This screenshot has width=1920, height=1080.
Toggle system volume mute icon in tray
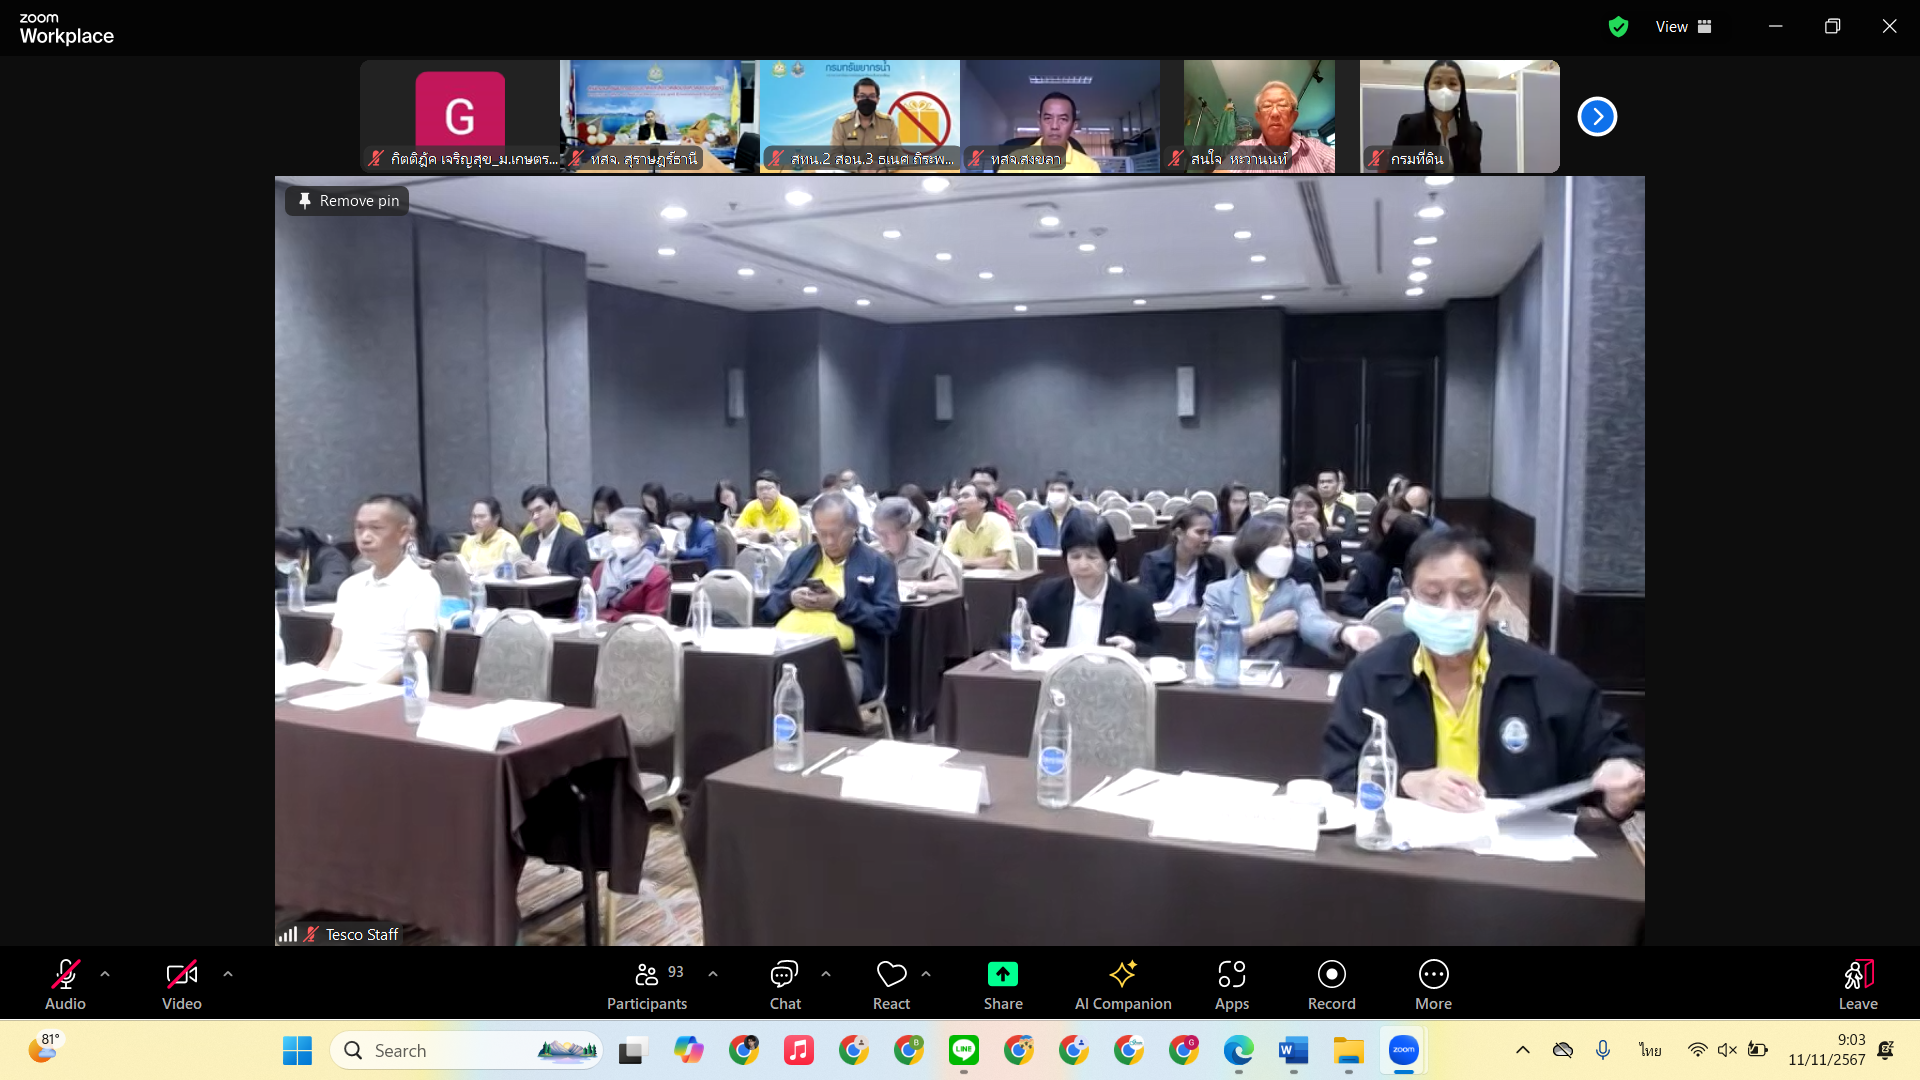pos(1727,1050)
